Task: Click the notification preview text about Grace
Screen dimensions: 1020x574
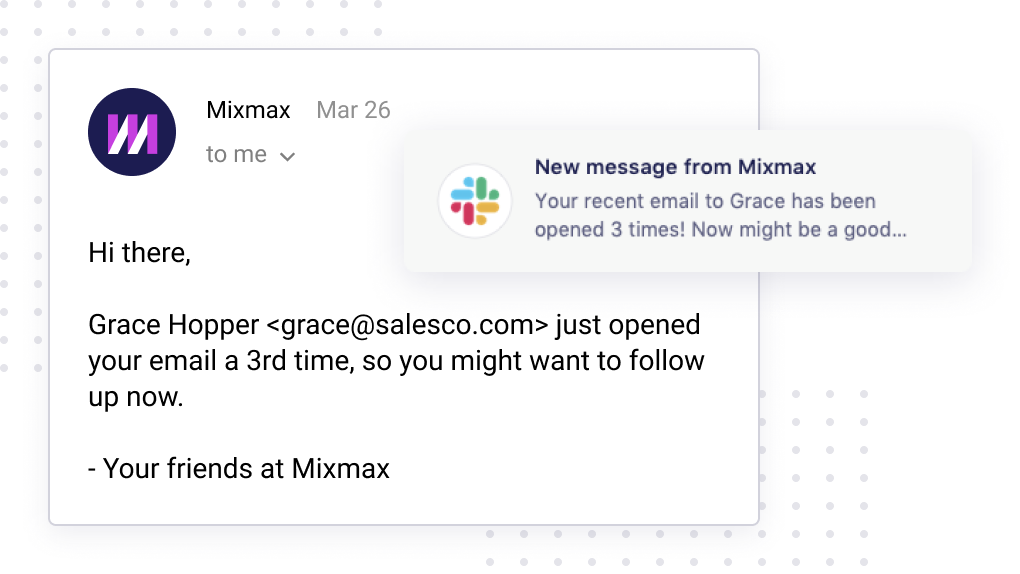Action: (x=720, y=215)
